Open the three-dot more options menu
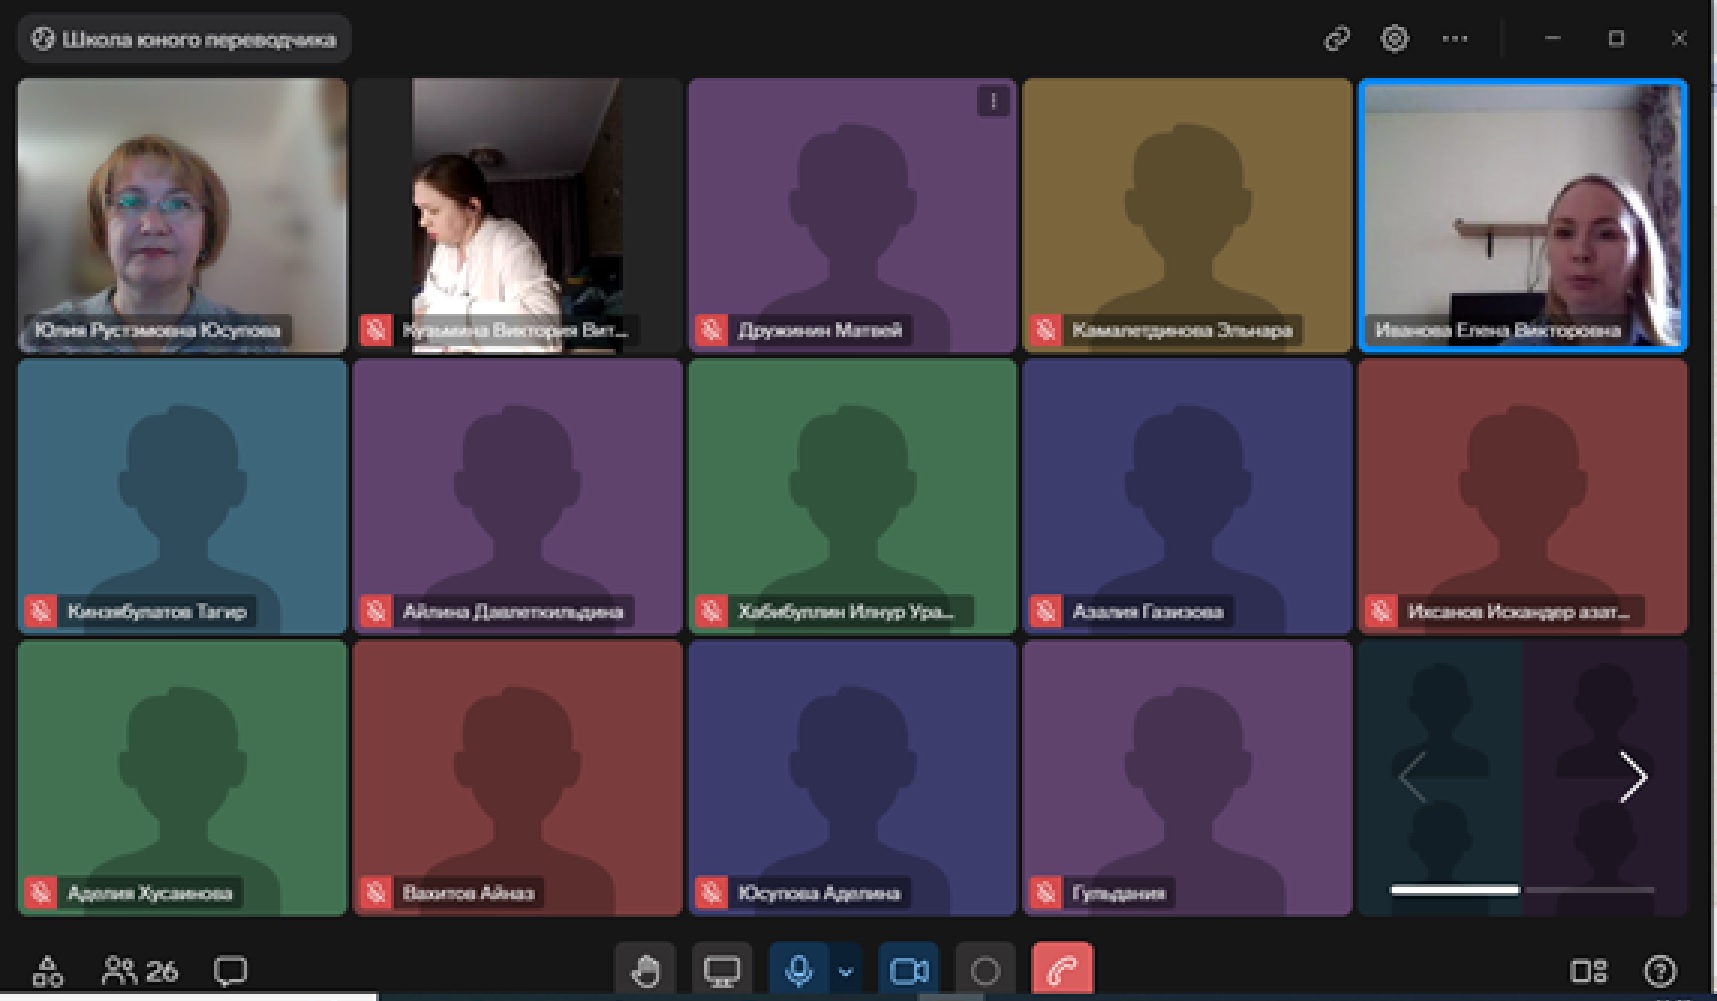 coord(1454,39)
